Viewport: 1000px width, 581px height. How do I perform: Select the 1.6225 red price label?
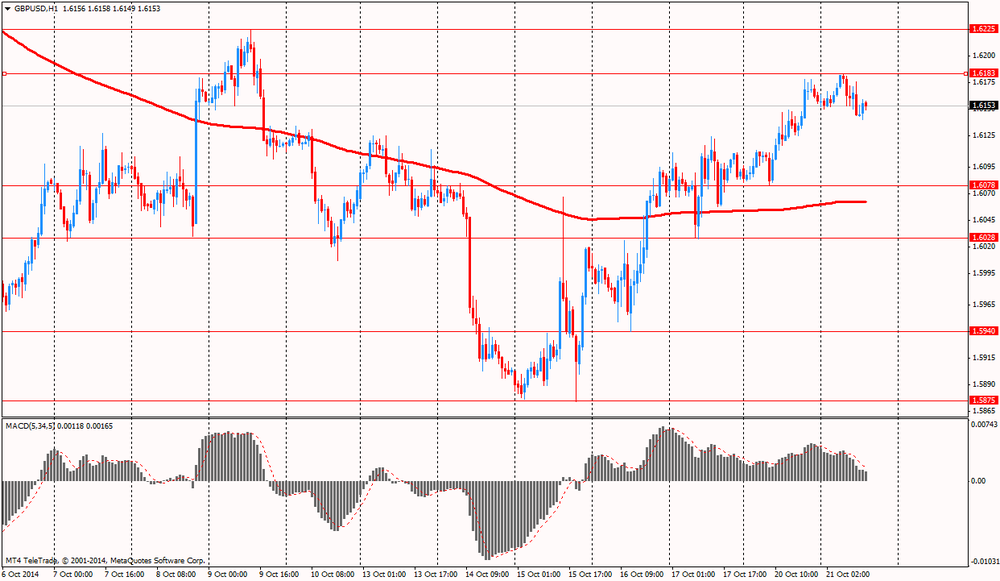point(982,30)
